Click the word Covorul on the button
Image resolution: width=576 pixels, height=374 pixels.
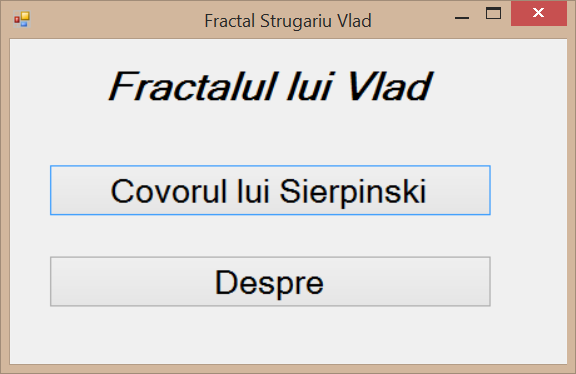pyautogui.click(x=169, y=191)
